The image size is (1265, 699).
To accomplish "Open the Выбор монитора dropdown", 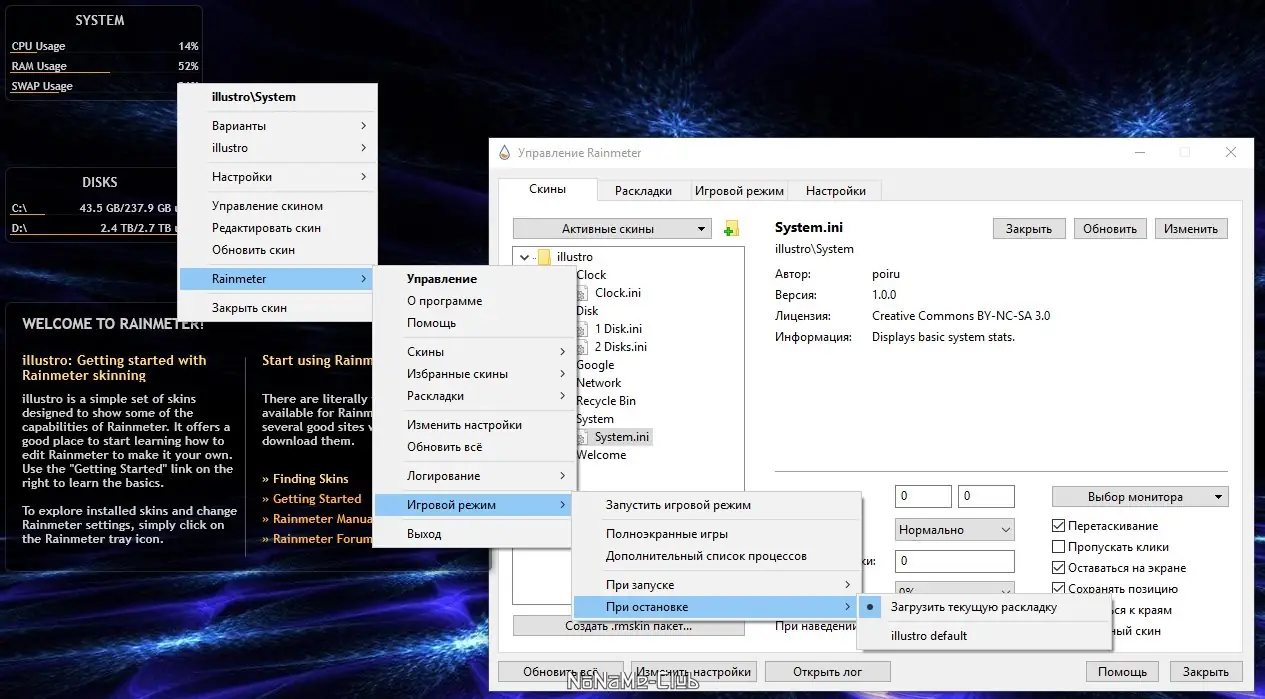I will tap(1140, 497).
